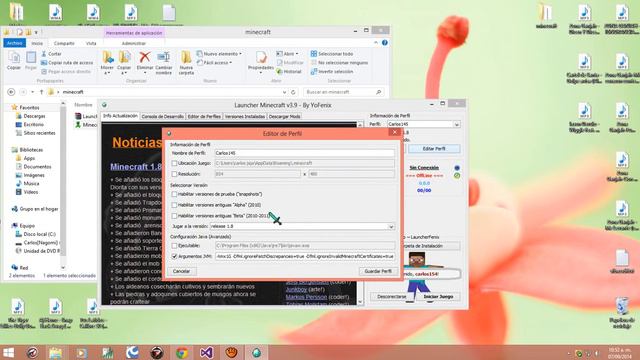Click the red Eliminar X icon
The image size is (640, 360).
(144, 58)
